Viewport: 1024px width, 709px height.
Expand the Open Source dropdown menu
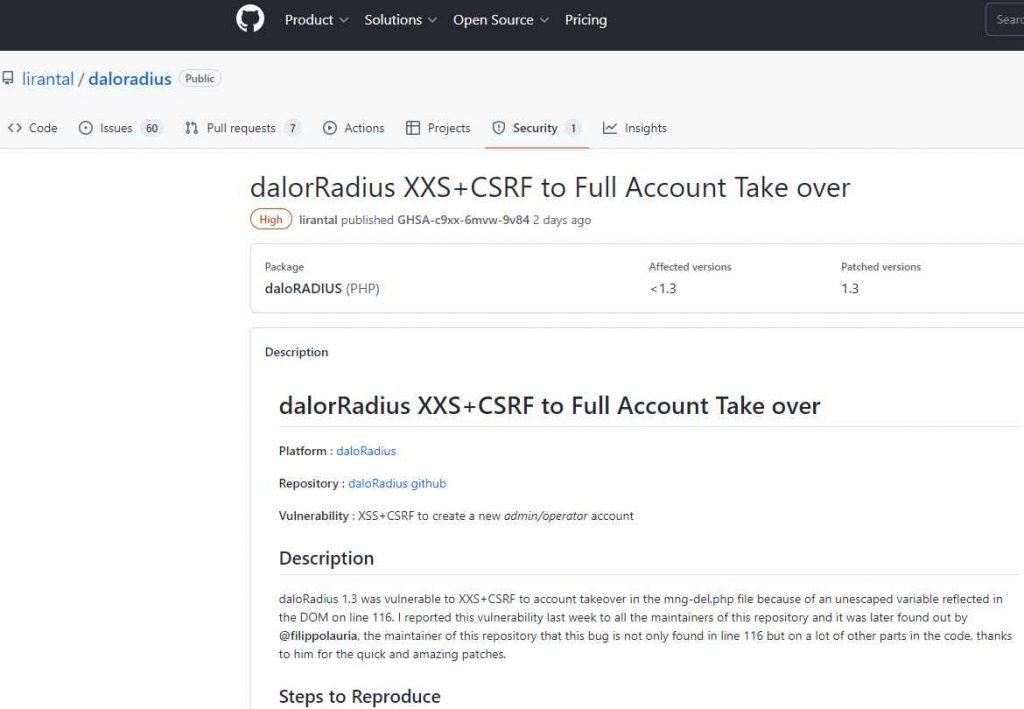(500, 20)
